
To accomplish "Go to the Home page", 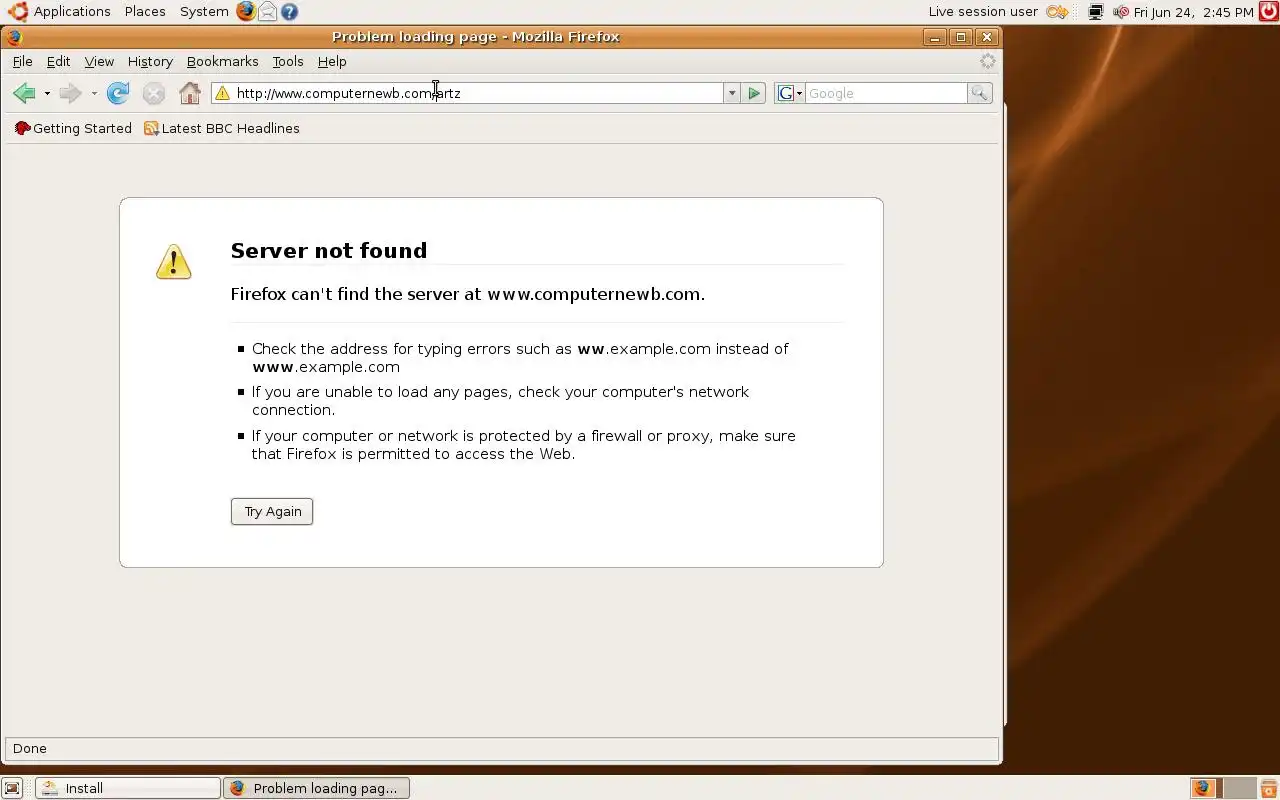I will tap(190, 93).
